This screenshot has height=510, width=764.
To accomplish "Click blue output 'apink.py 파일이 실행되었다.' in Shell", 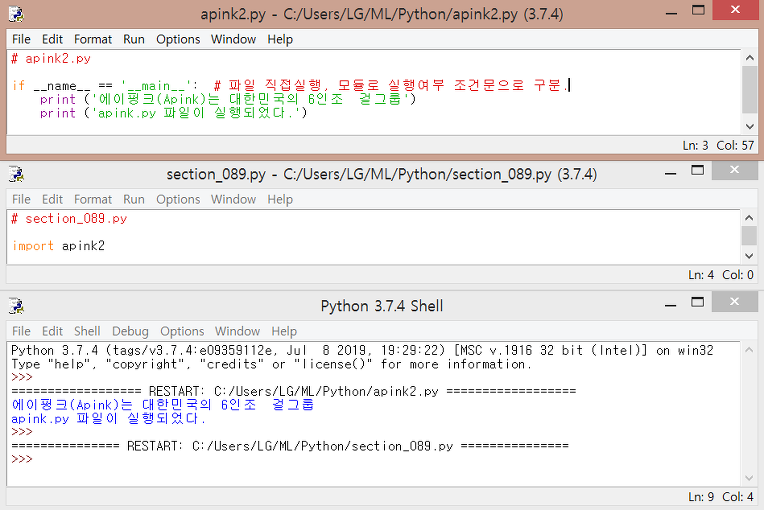I will tap(109, 418).
